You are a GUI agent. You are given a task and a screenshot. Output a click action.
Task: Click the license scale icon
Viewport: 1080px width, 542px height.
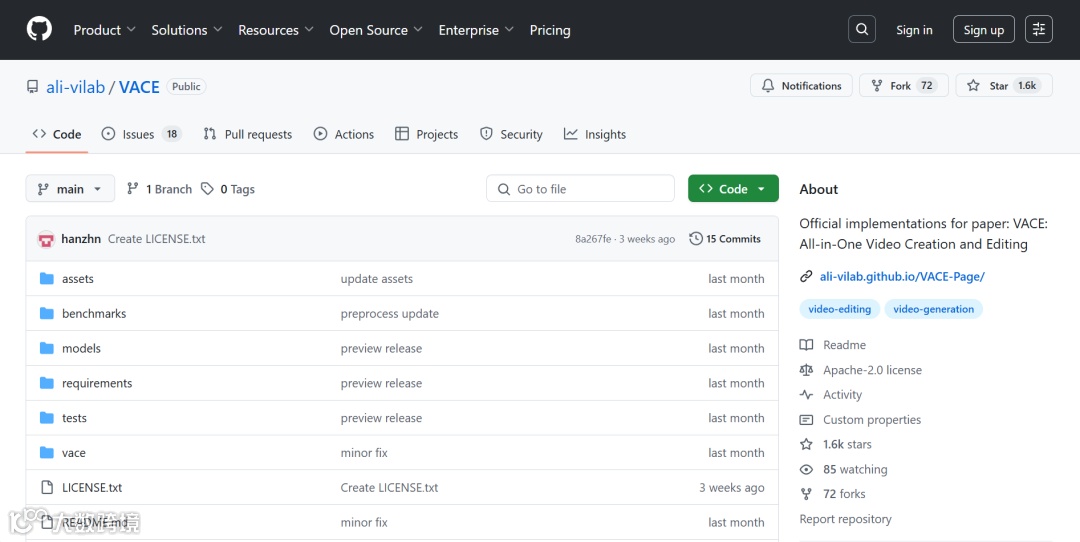[806, 370]
